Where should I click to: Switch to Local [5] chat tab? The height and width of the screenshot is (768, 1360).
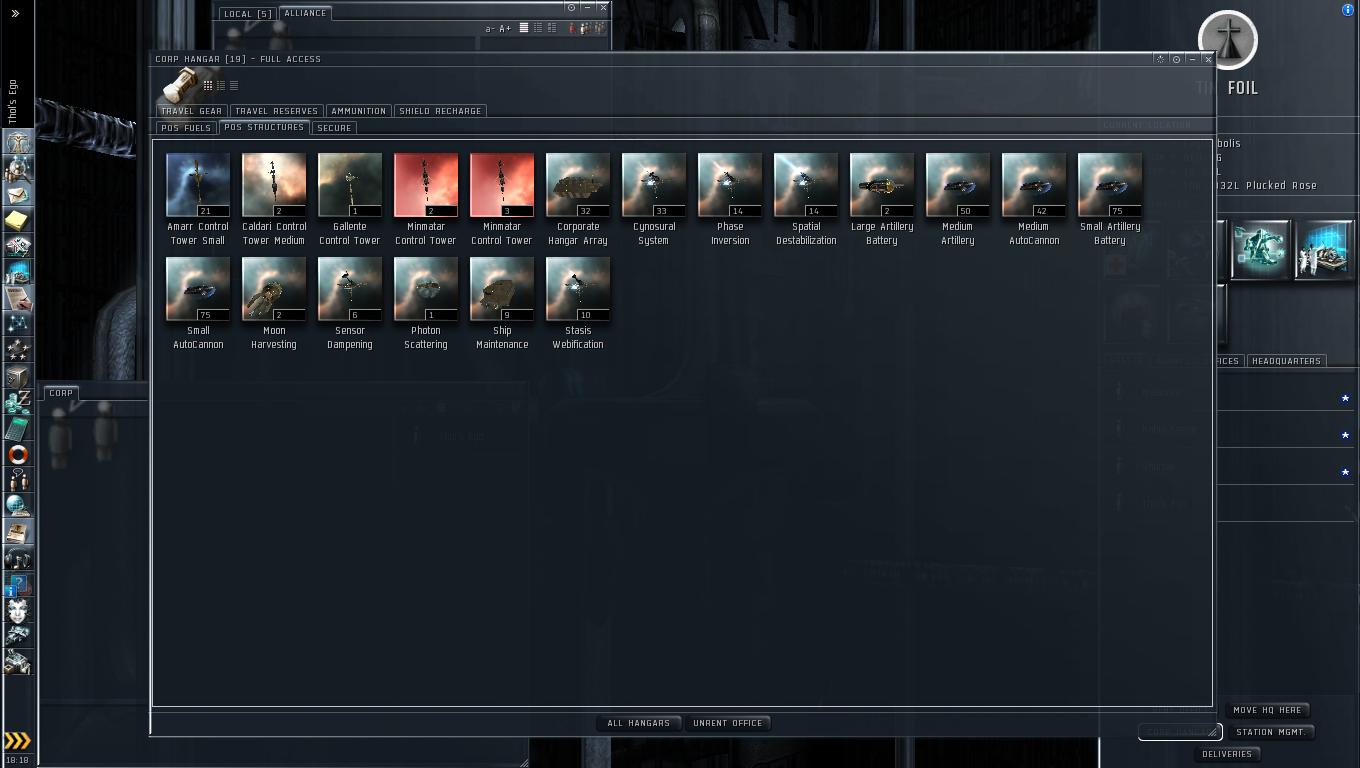248,14
